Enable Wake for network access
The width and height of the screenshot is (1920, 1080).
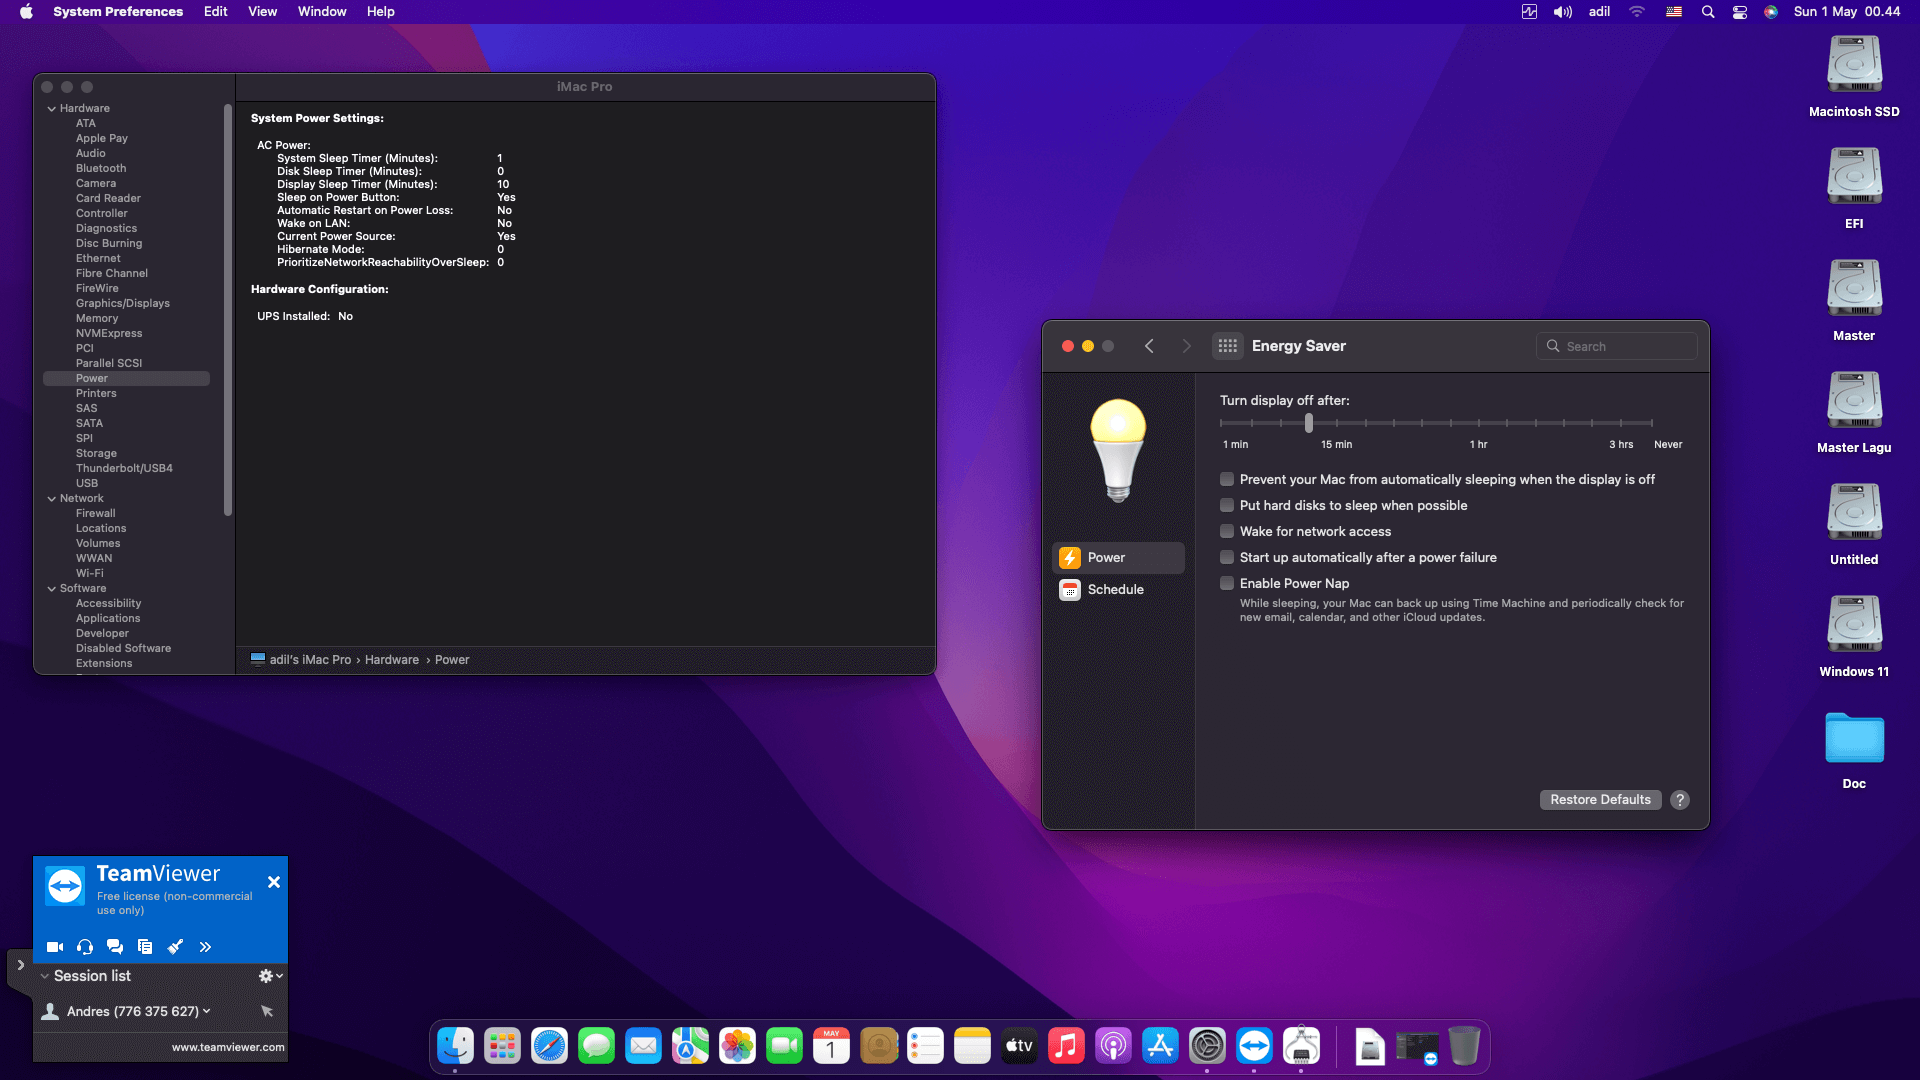[x=1227, y=531]
